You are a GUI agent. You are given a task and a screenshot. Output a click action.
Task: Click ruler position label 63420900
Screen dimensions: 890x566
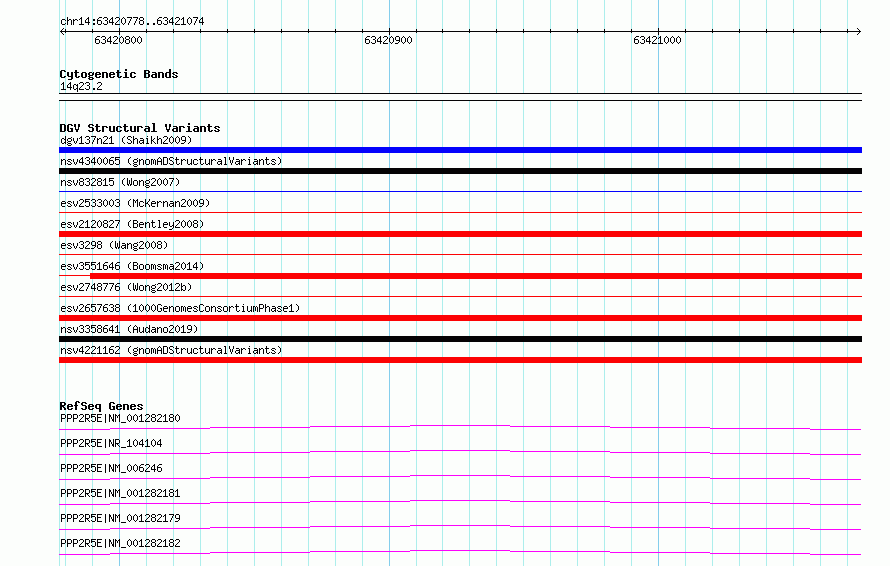coord(388,40)
